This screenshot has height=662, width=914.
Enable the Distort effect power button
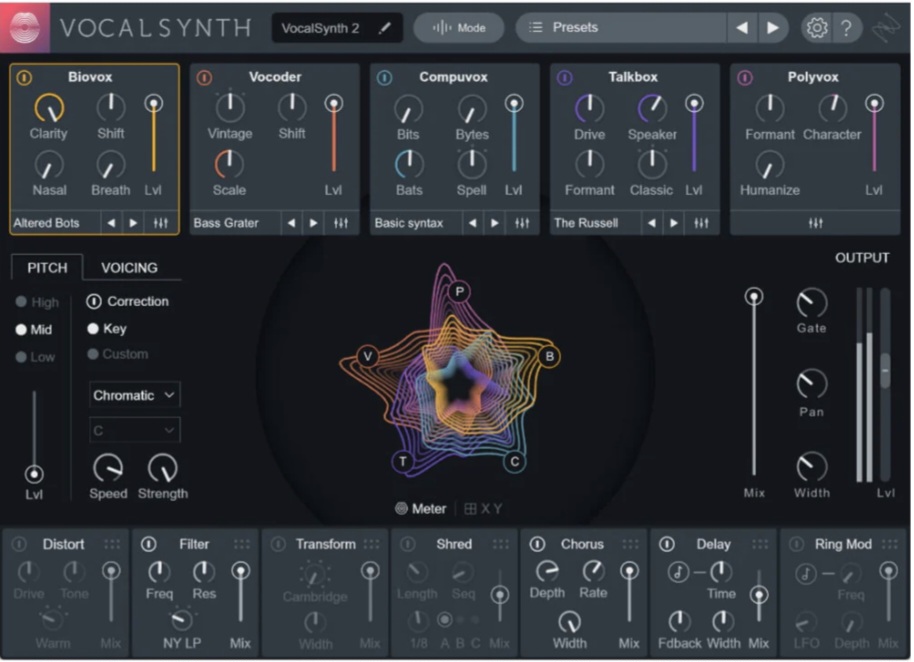[x=19, y=544]
